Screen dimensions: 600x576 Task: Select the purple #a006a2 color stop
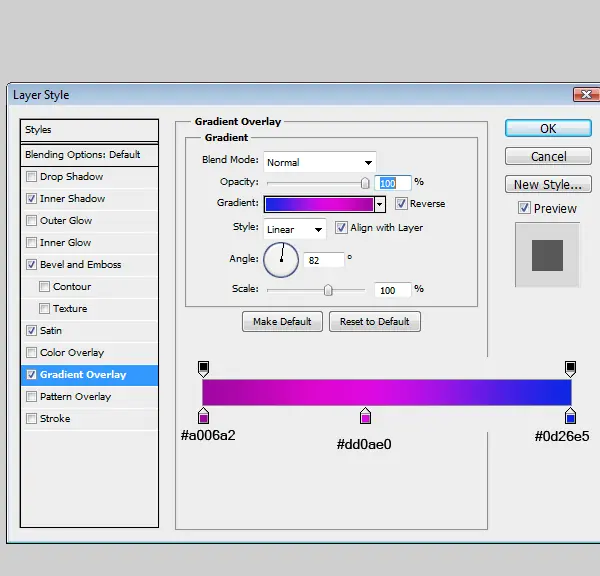tap(203, 416)
